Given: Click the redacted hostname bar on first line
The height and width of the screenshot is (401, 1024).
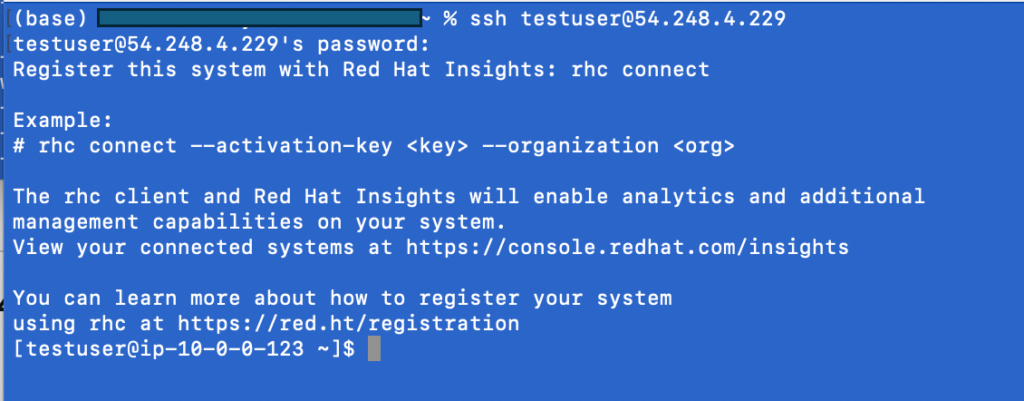Looking at the screenshot, I should tap(260, 19).
